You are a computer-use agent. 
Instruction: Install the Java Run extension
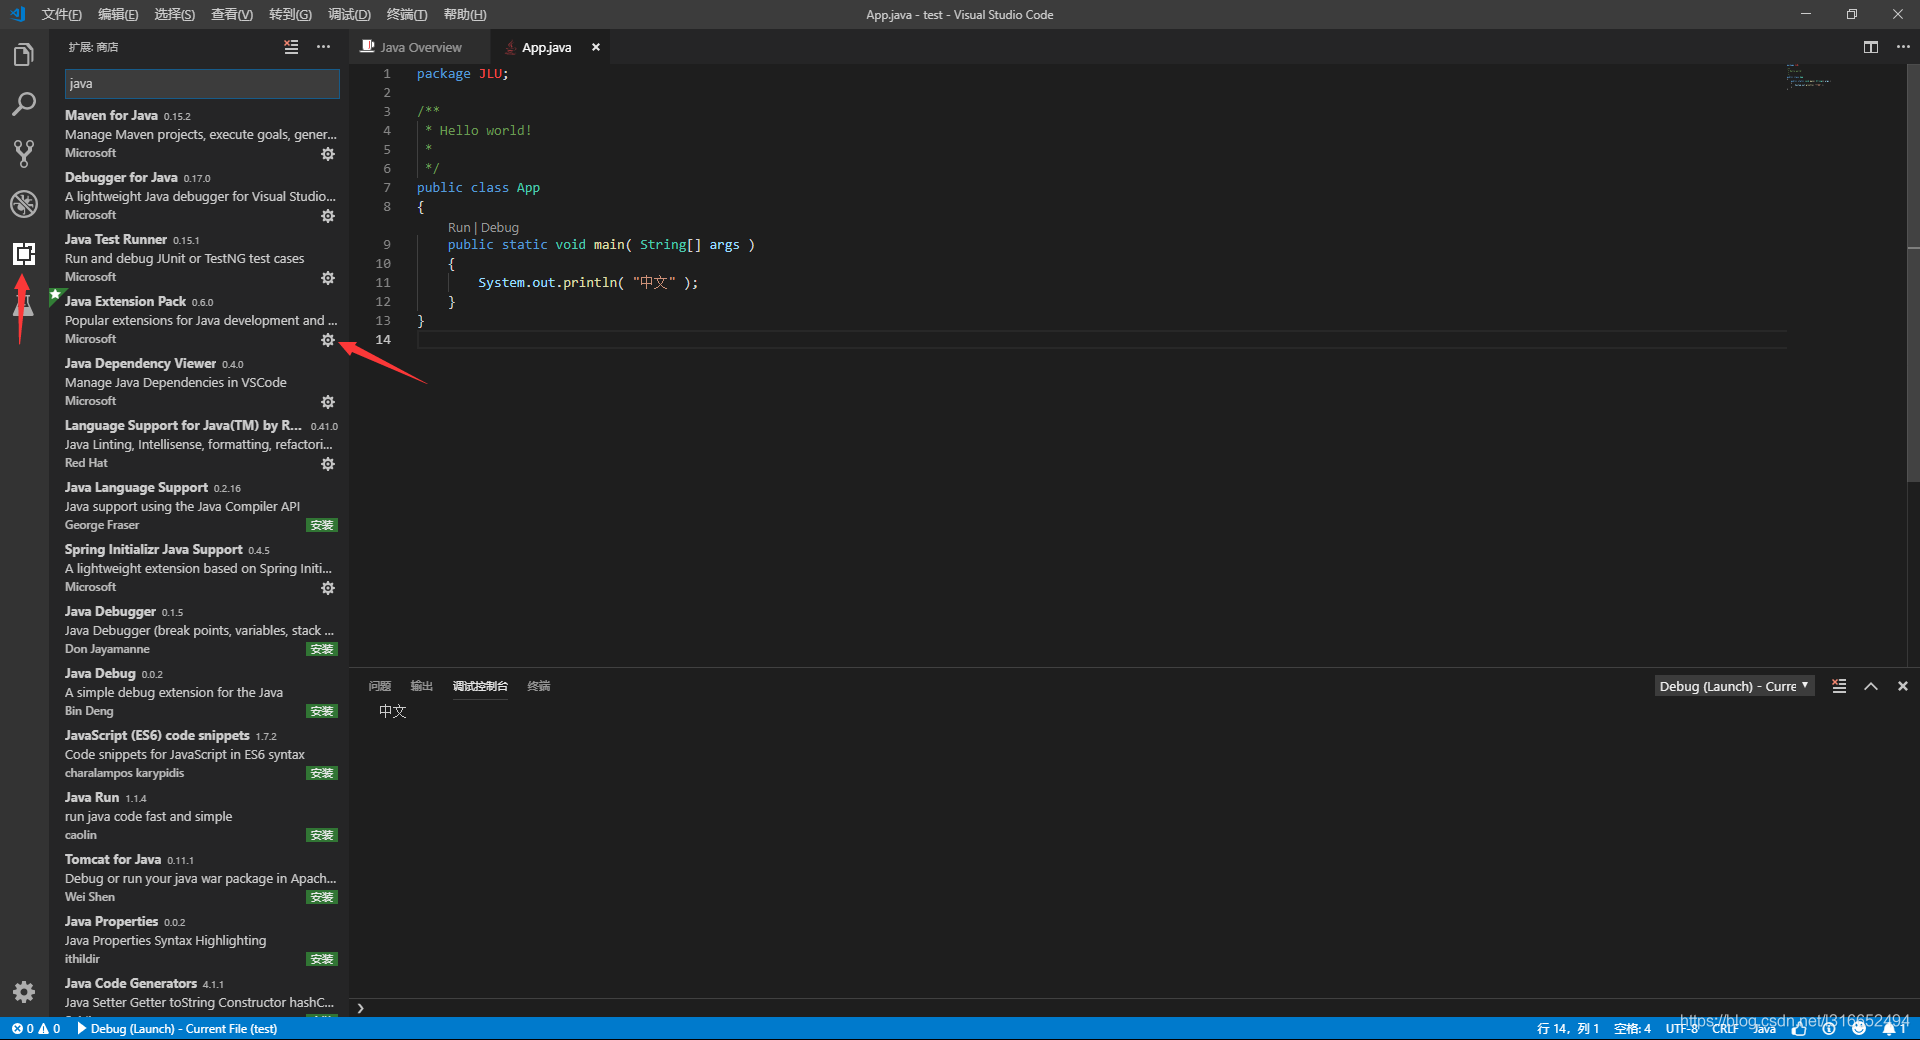click(x=322, y=835)
